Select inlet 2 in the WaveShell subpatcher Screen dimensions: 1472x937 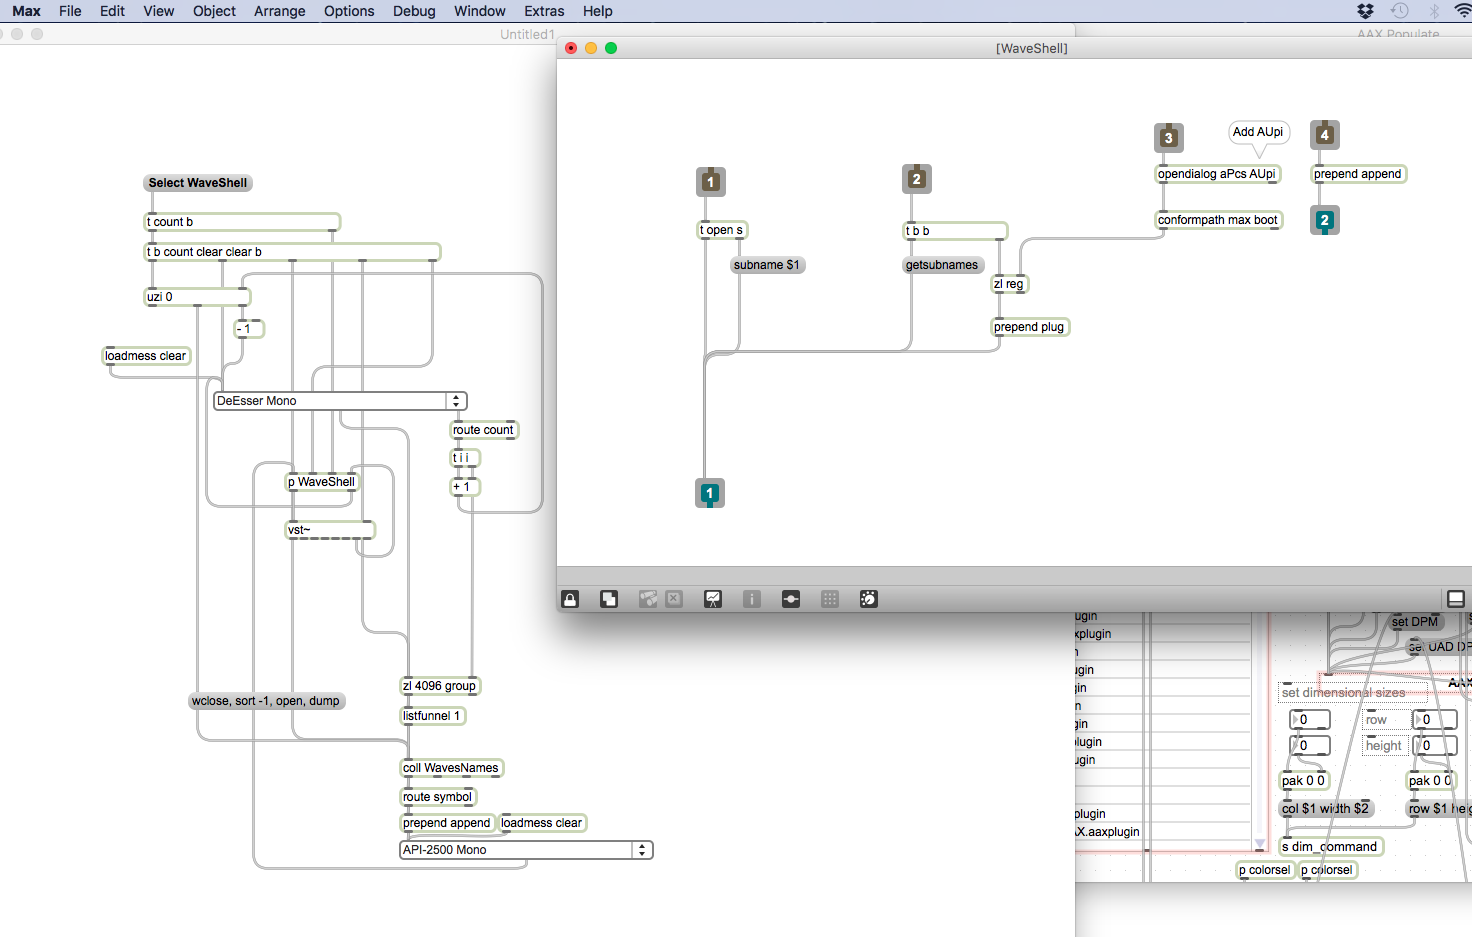[917, 179]
